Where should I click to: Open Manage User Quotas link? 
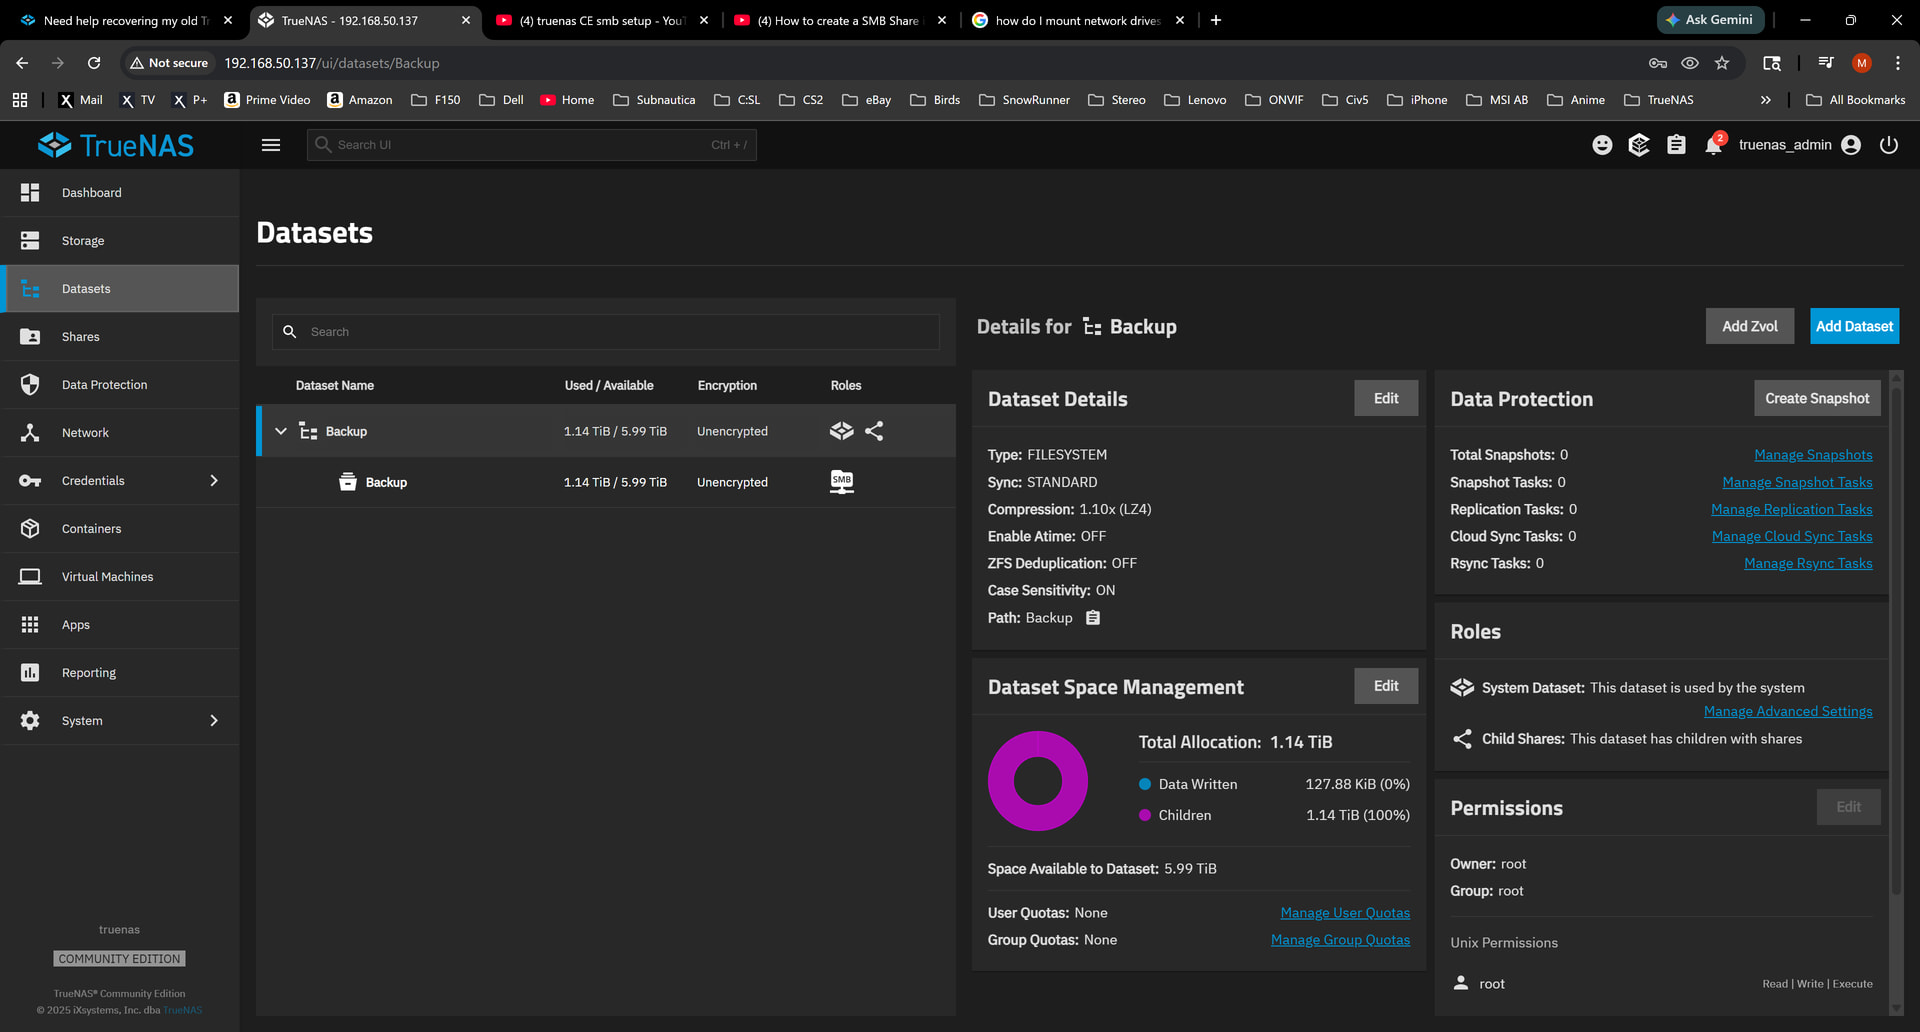click(1345, 913)
